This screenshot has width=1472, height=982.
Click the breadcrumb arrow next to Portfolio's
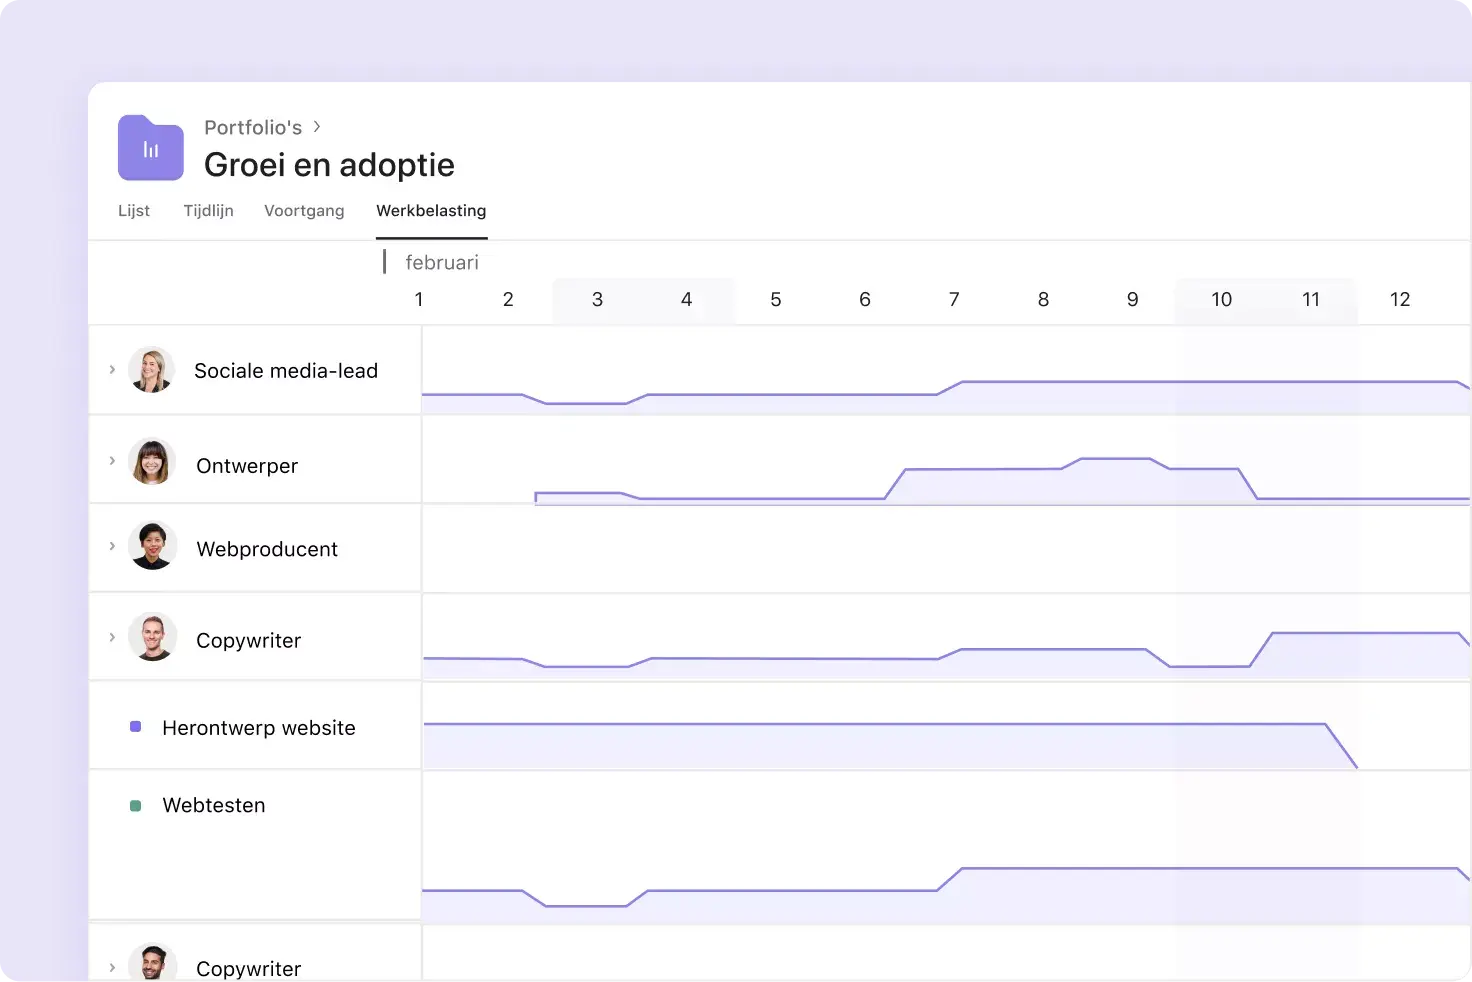[317, 127]
